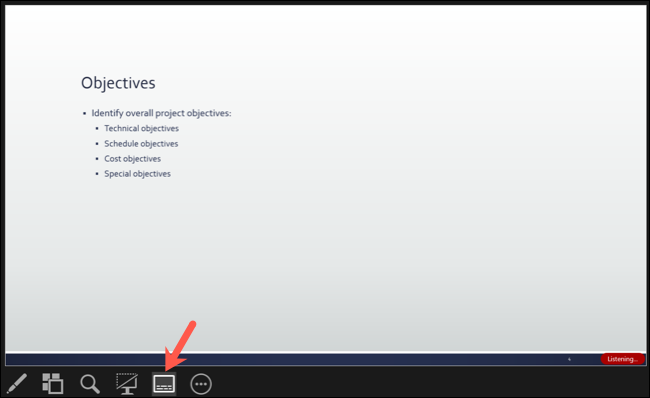The image size is (650, 398).
Task: Select the Zoom into slide magnifier
Action: click(x=90, y=384)
